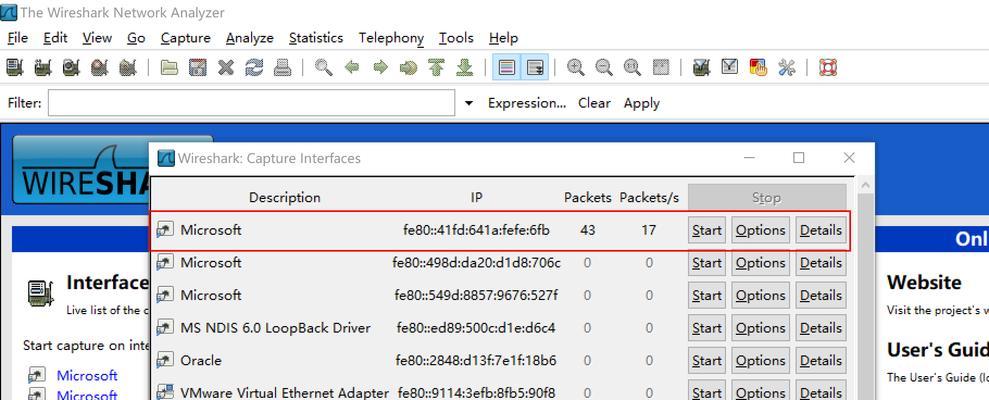Image resolution: width=989 pixels, height=400 pixels.
Task: Open preferences wrench icon
Action: [x=787, y=68]
